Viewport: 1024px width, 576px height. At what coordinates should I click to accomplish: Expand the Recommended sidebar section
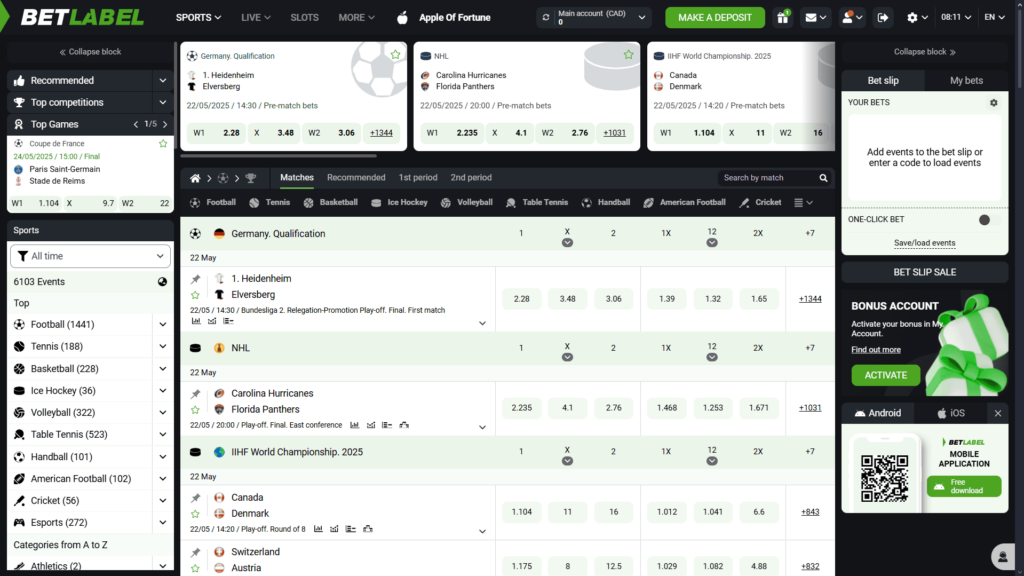89,80
